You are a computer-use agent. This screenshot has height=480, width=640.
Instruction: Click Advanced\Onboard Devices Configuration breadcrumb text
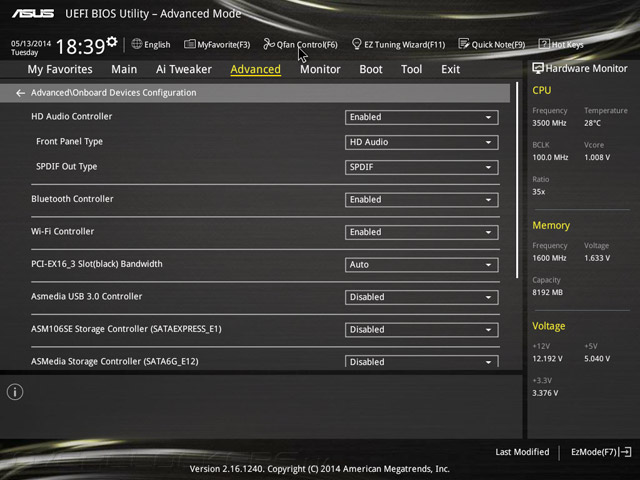pyautogui.click(x=113, y=93)
